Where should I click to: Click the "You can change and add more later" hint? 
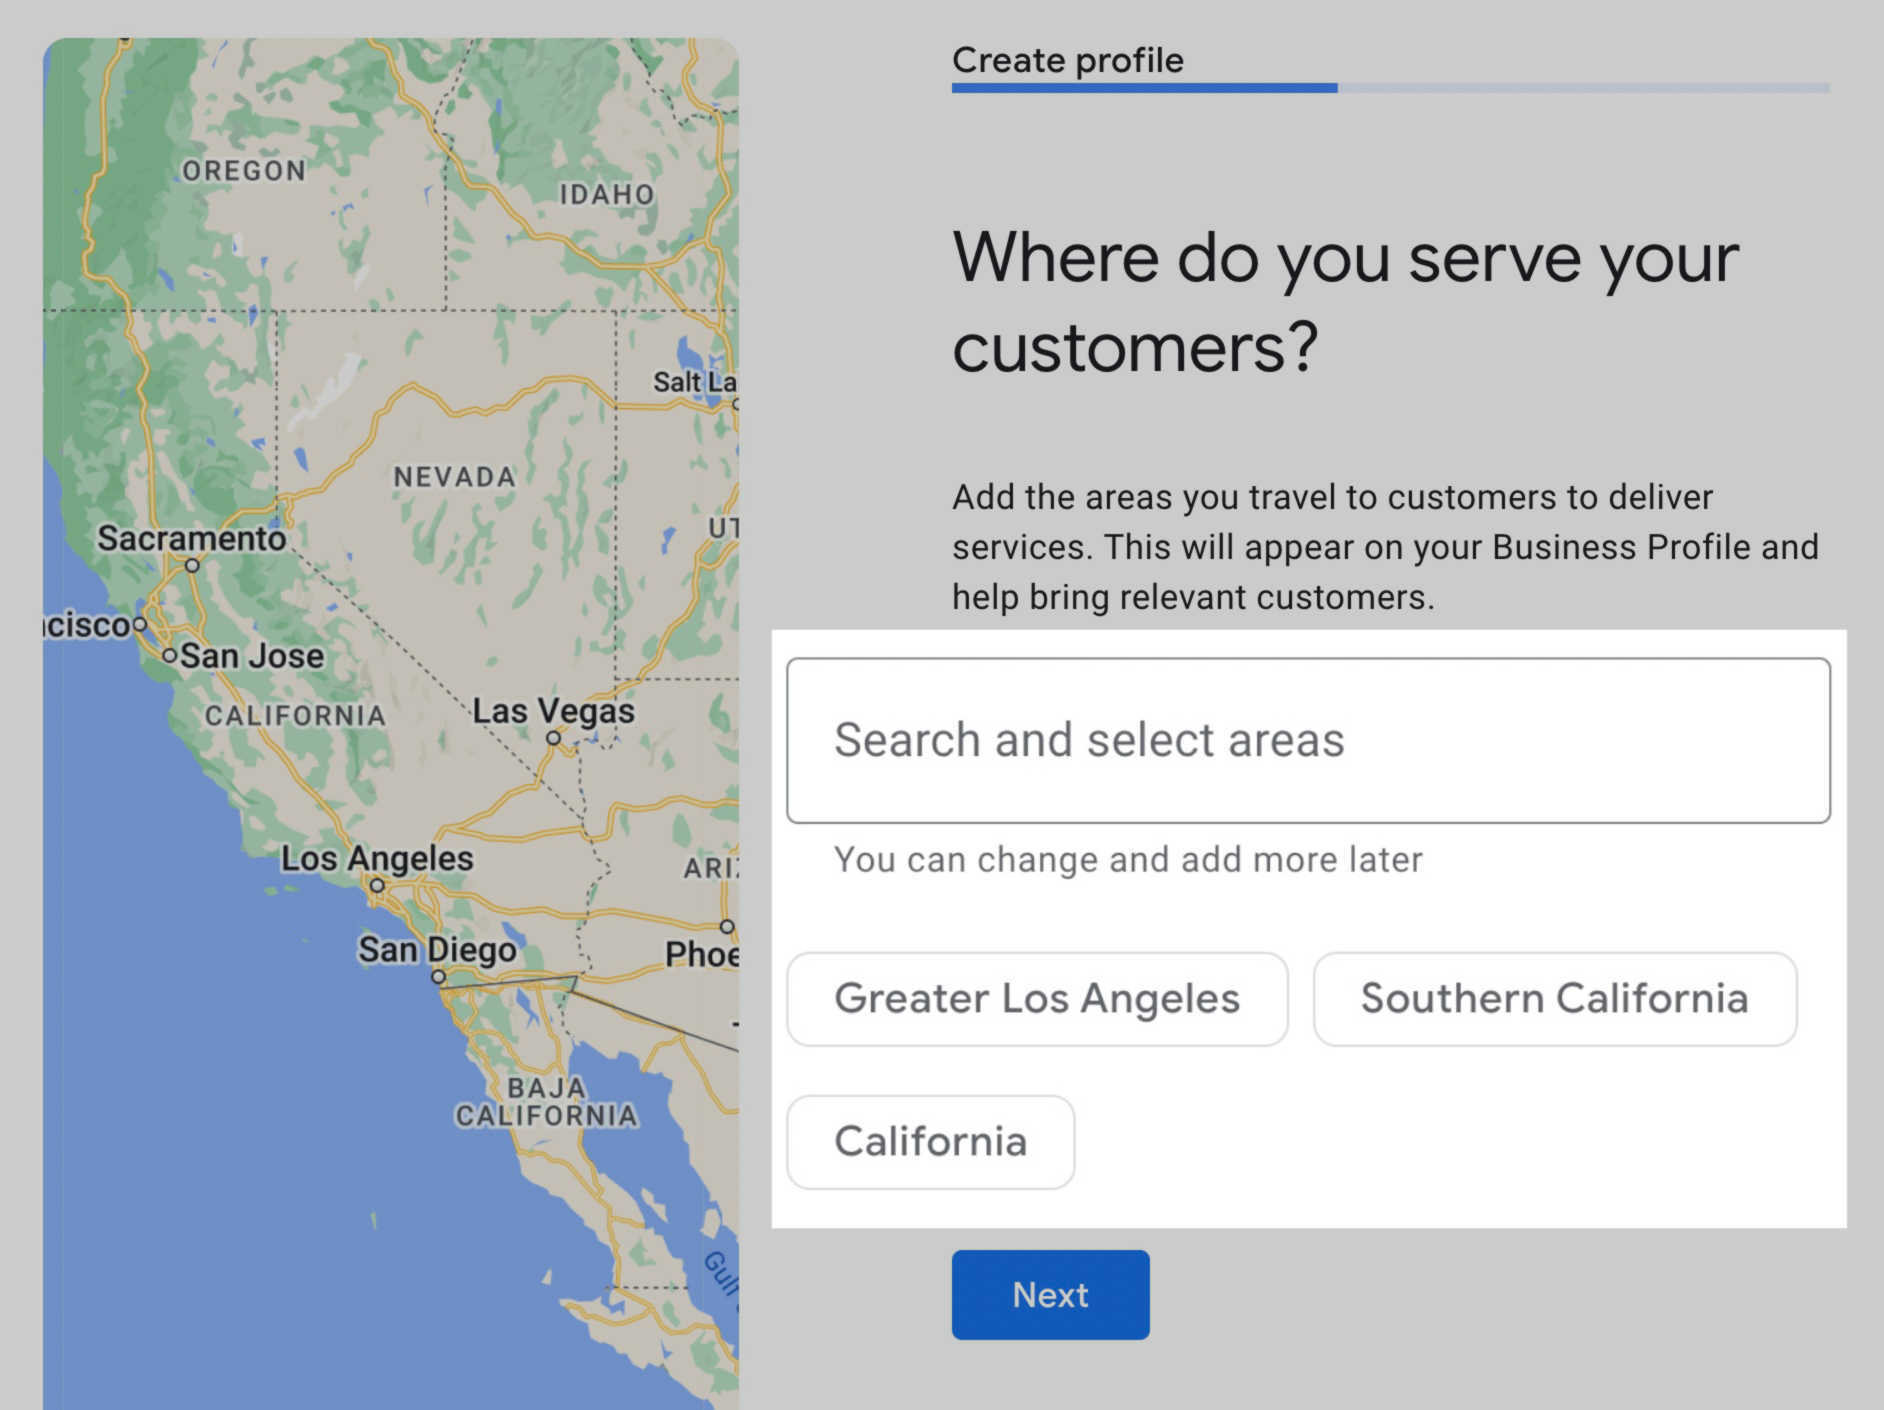(1128, 860)
